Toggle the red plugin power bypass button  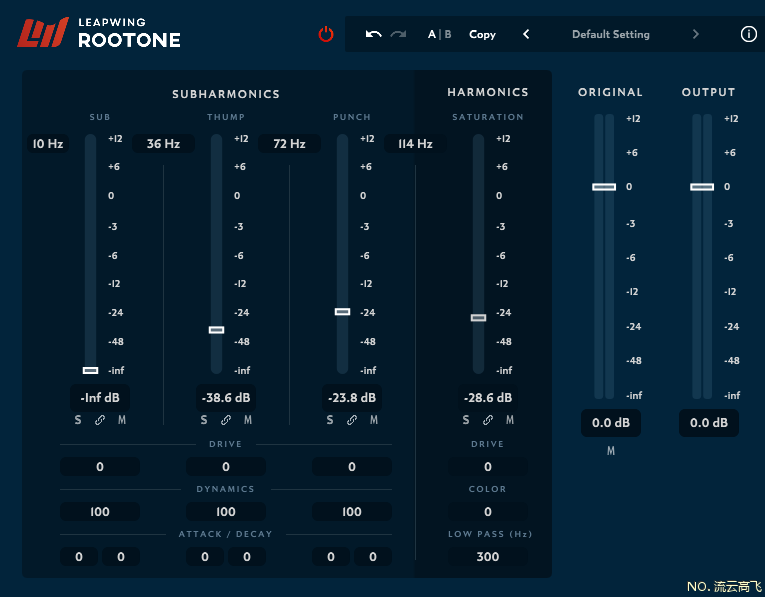[x=326, y=35]
